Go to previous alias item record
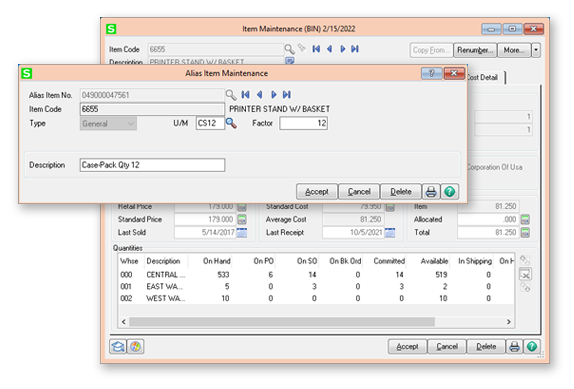This screenshot has height=389, width=574. 260,95
